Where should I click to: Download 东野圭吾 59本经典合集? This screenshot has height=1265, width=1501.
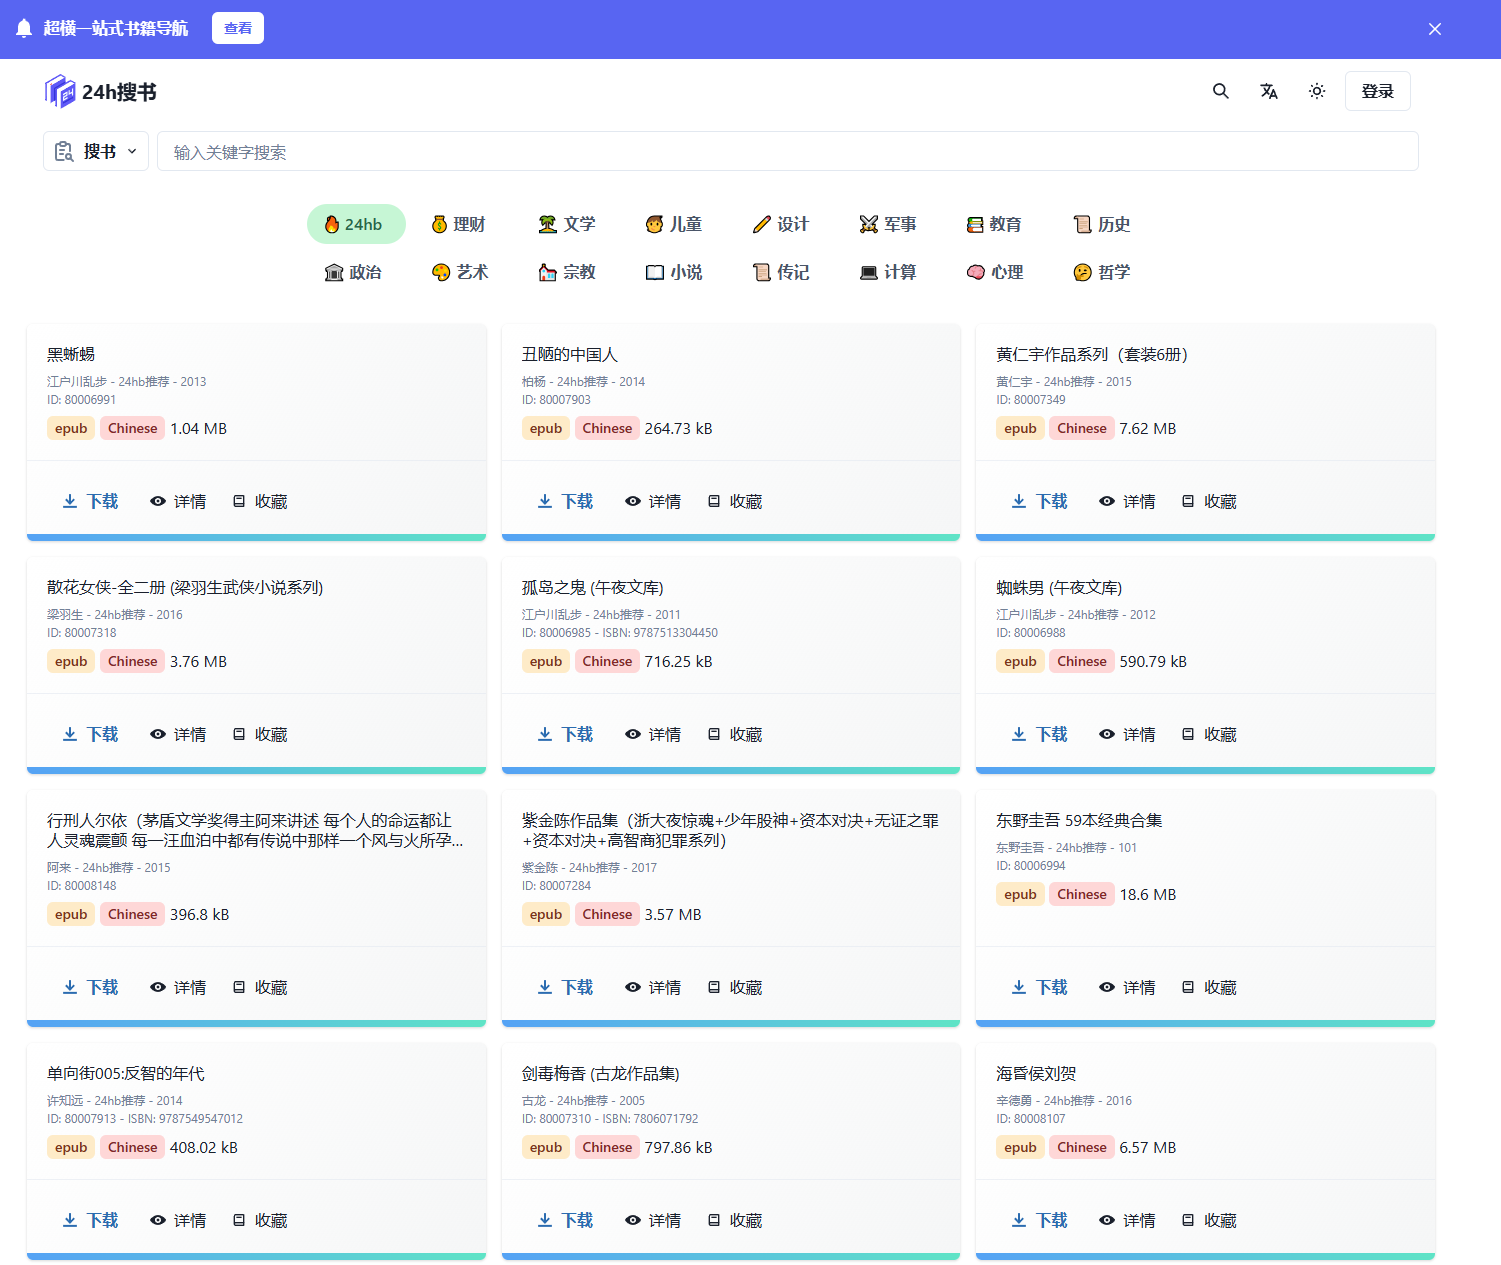click(x=1040, y=987)
